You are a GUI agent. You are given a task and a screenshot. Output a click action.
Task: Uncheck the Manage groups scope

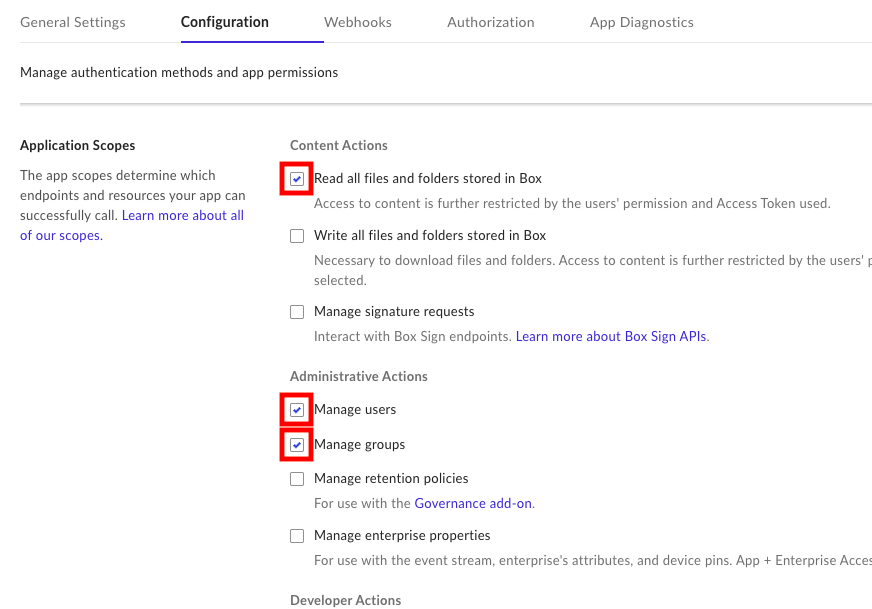point(297,444)
